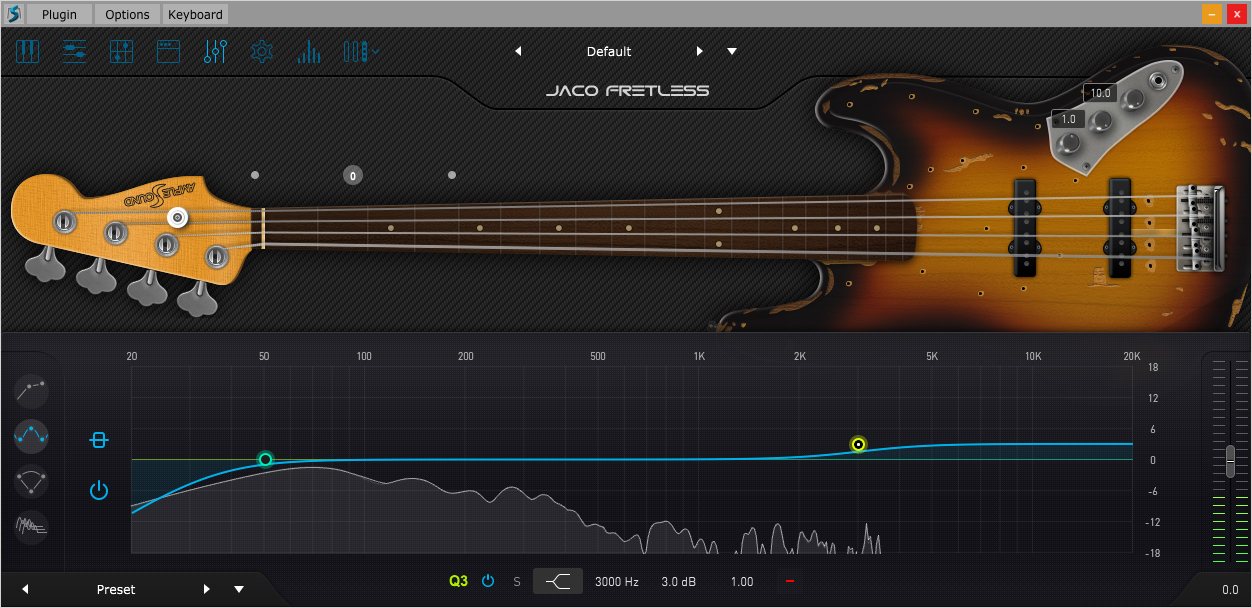Expand the EQ Preset dropdown menu

(x=239, y=589)
